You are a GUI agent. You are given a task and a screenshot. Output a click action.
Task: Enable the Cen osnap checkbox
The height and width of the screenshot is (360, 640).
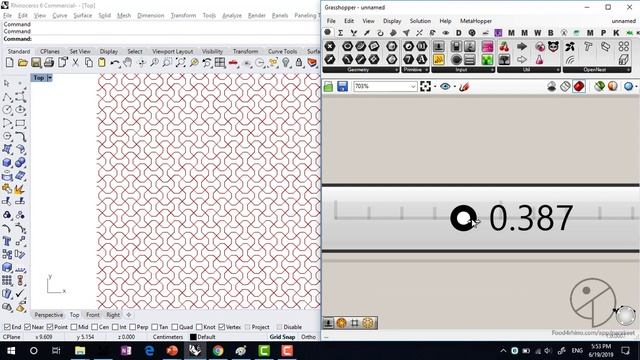(x=95, y=327)
